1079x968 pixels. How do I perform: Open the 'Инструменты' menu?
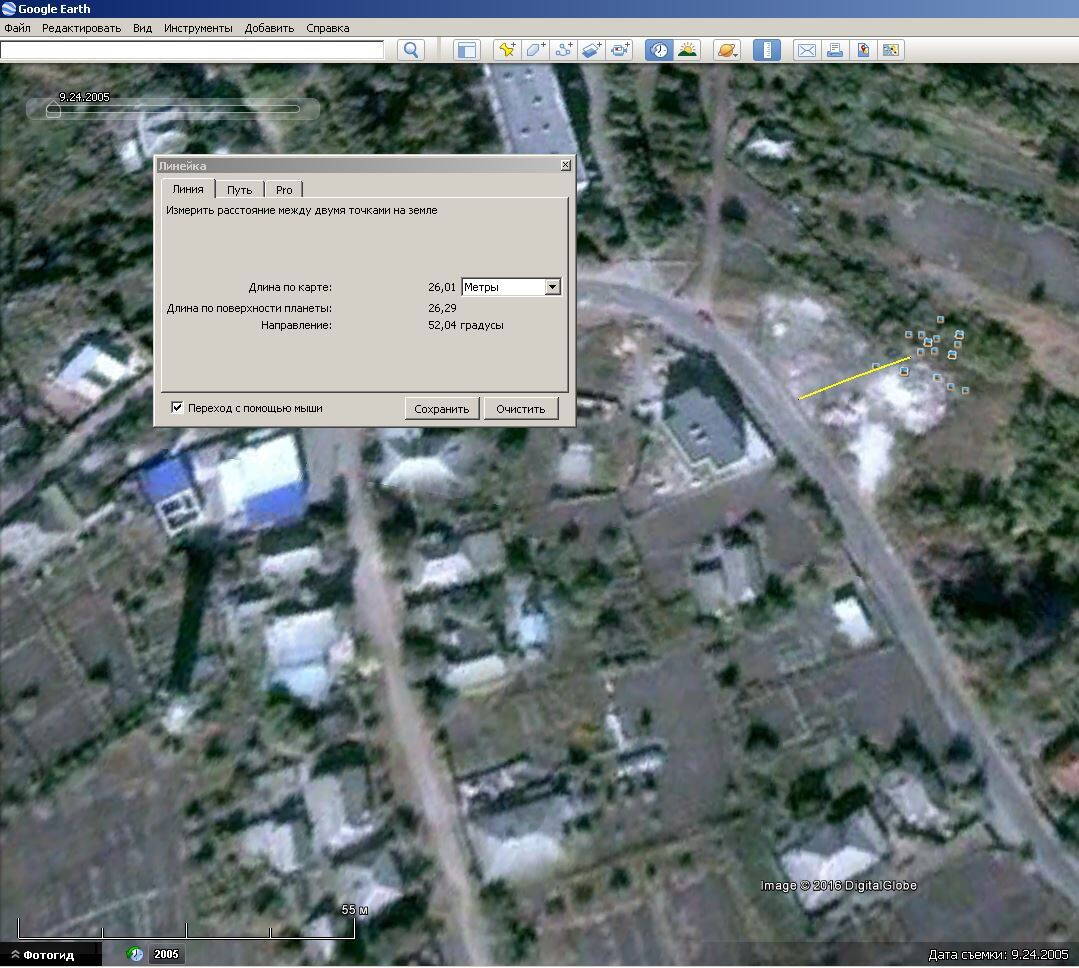point(198,28)
